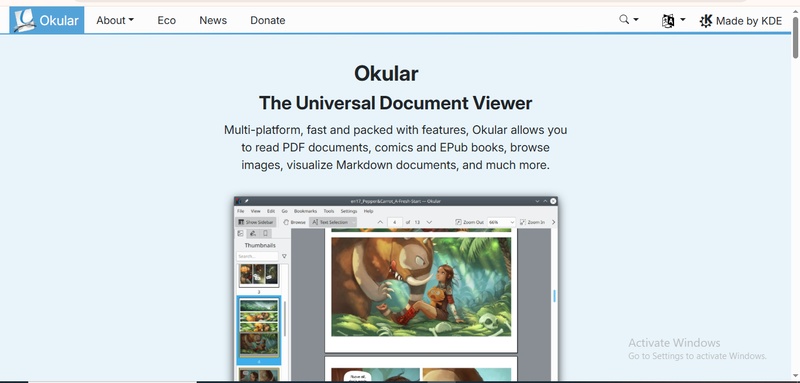Click the maximize chevron in the Okular title bar
This screenshot has height=383, width=800.
point(545,201)
